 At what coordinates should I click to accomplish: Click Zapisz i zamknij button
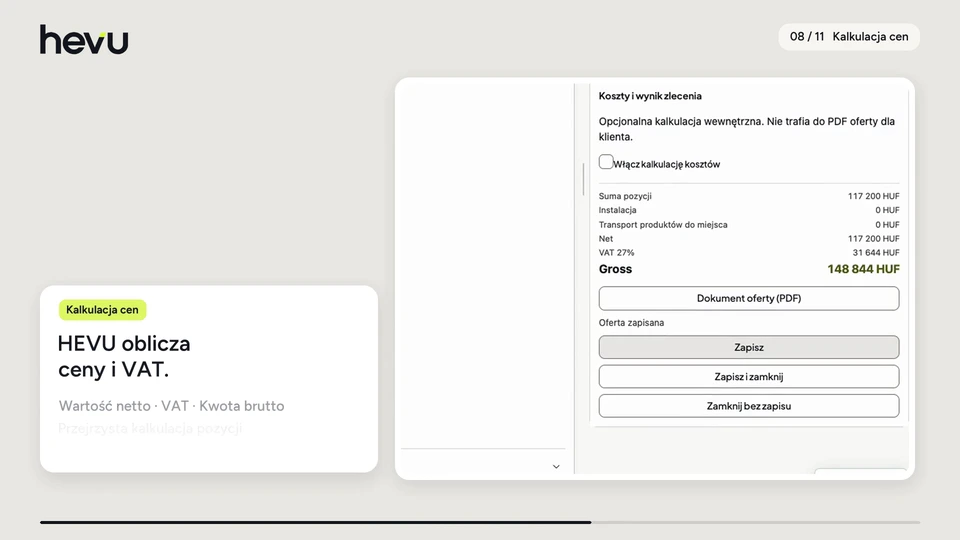tap(749, 377)
